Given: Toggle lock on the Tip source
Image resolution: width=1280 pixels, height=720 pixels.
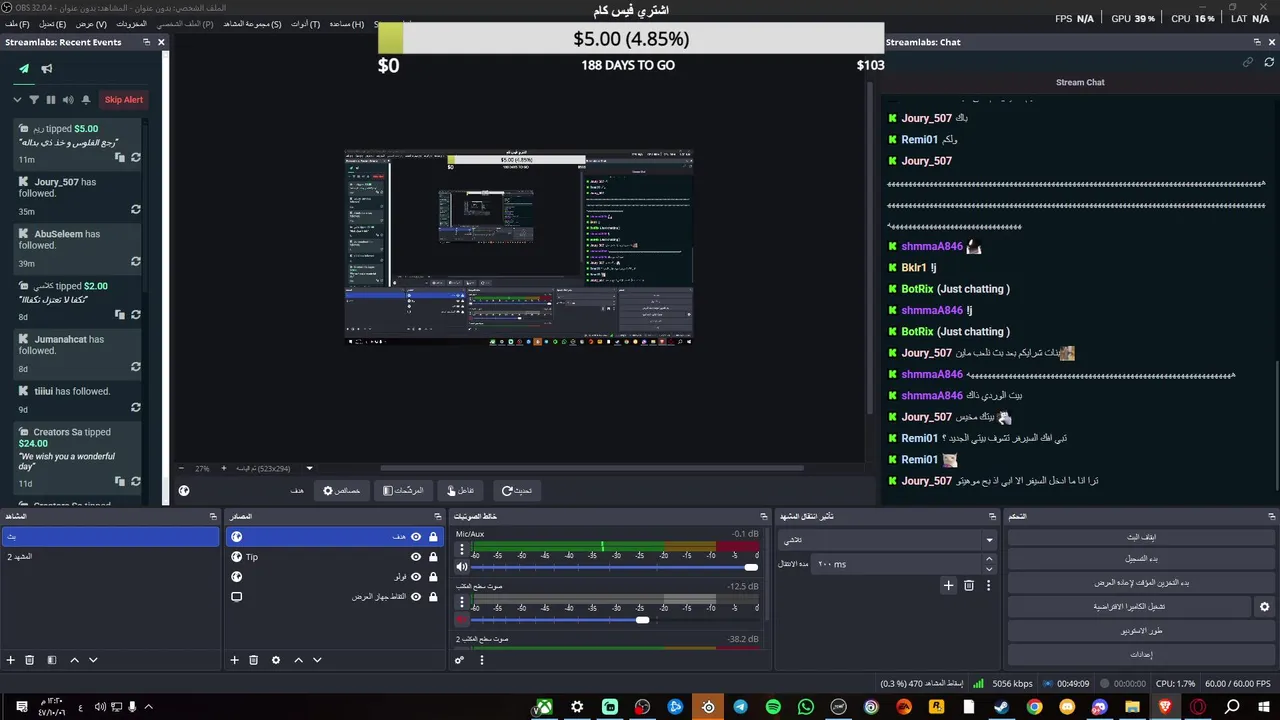Looking at the screenshot, I should pos(433,557).
